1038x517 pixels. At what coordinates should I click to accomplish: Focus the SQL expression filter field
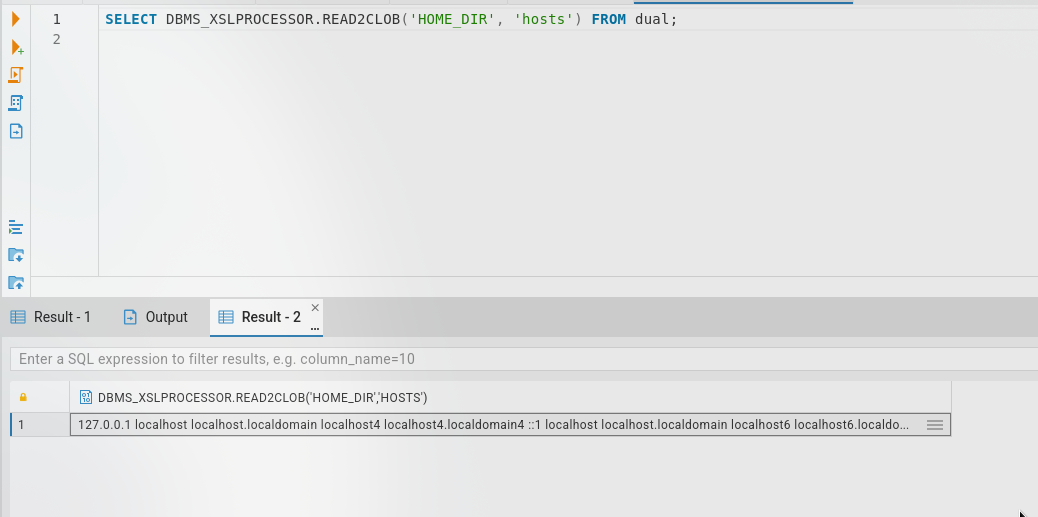point(523,359)
